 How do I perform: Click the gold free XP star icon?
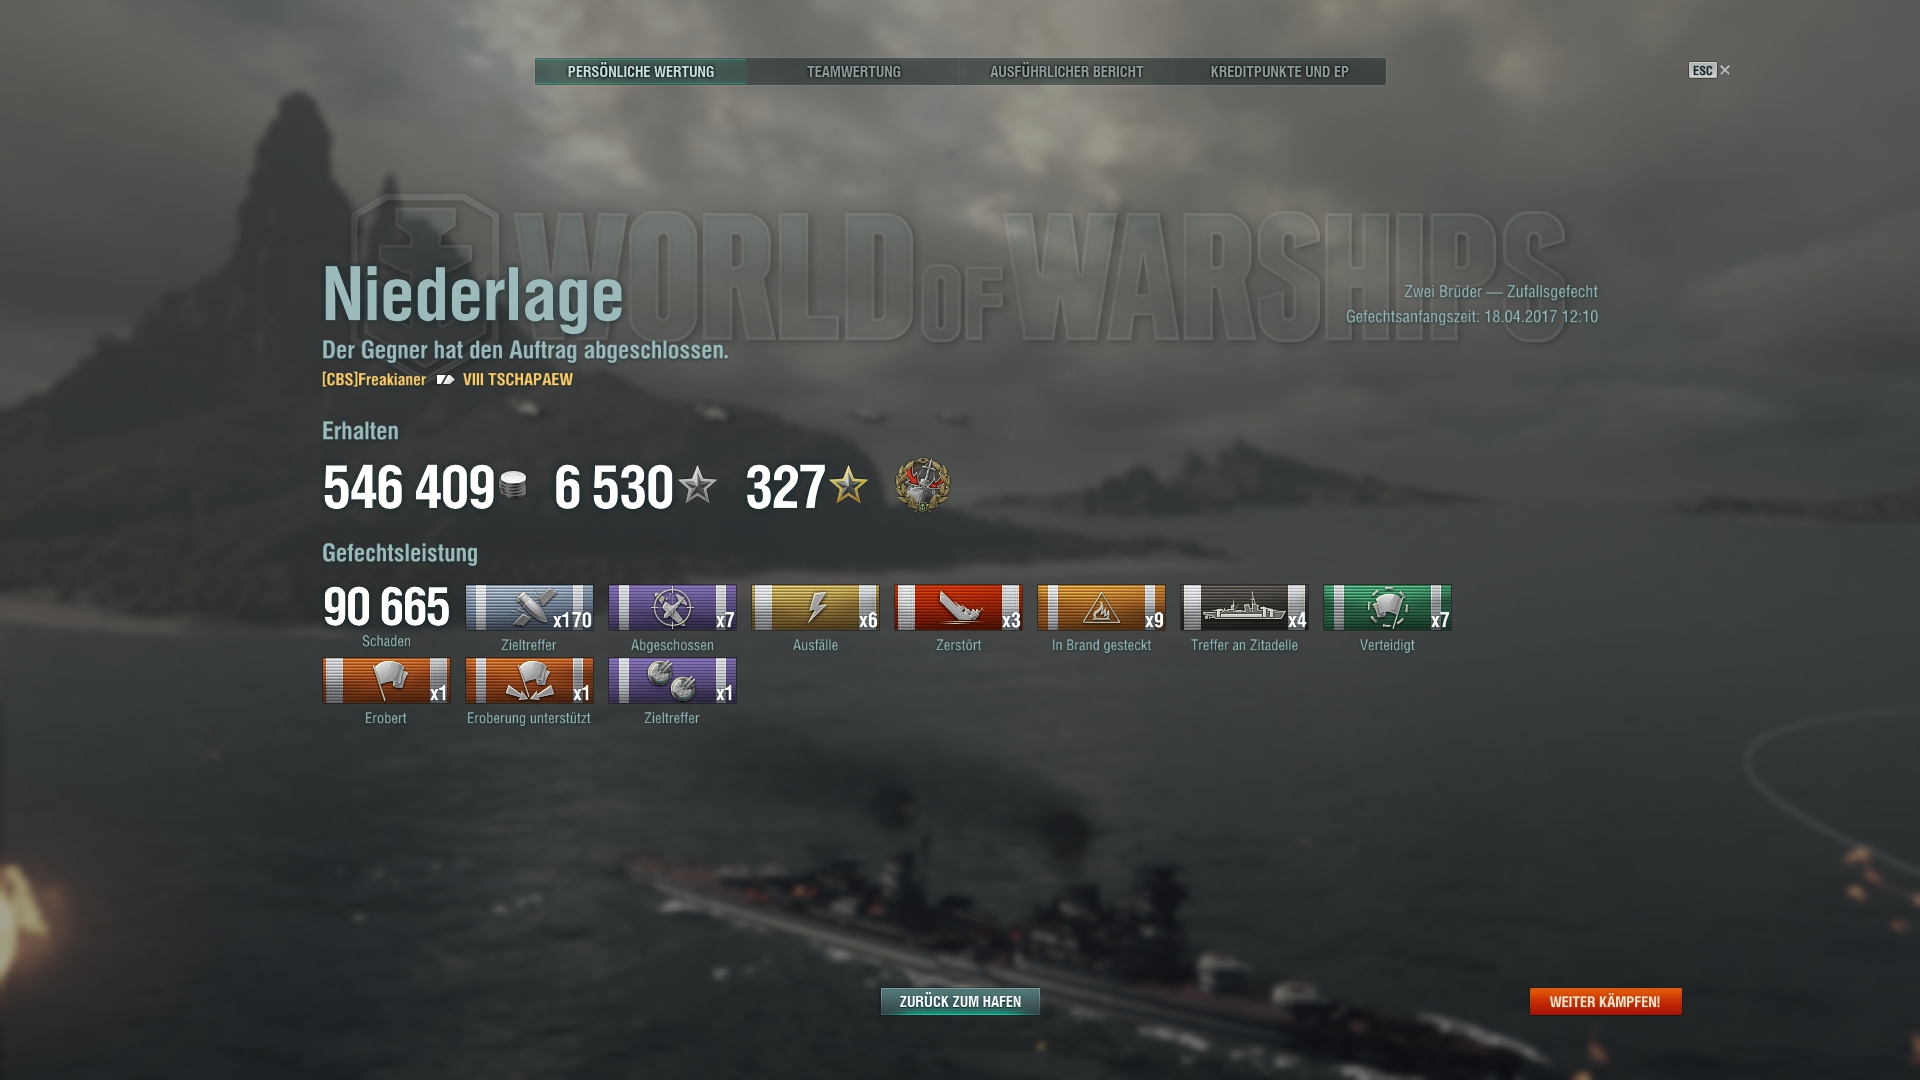click(848, 485)
